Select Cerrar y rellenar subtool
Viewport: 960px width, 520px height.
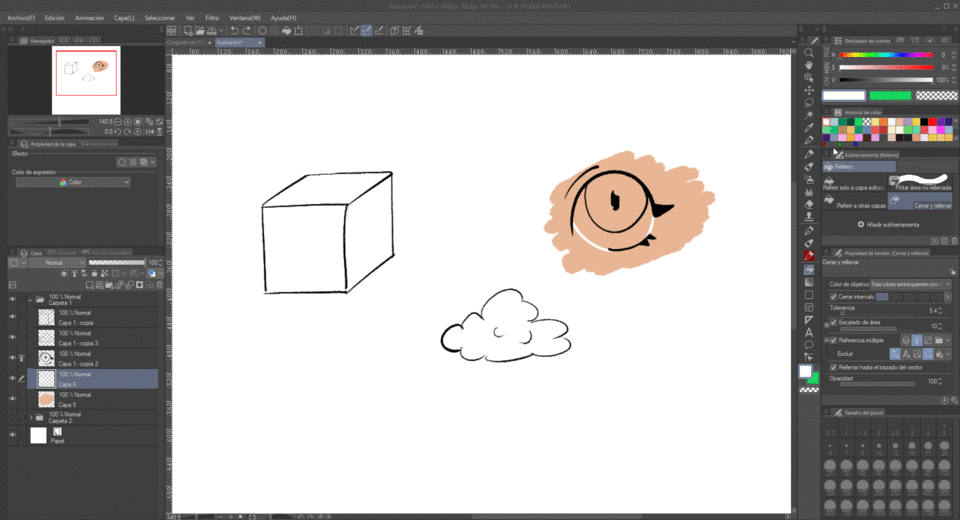(921, 202)
